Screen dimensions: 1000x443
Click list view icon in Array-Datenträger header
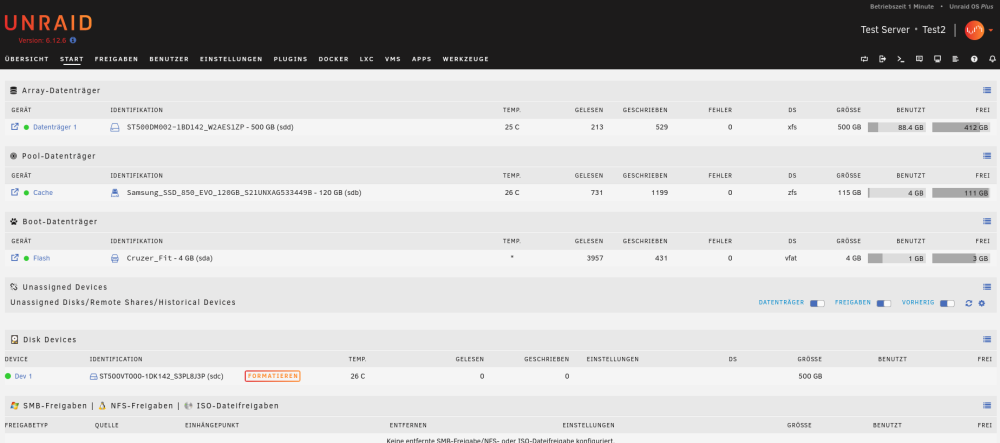[x=987, y=91]
